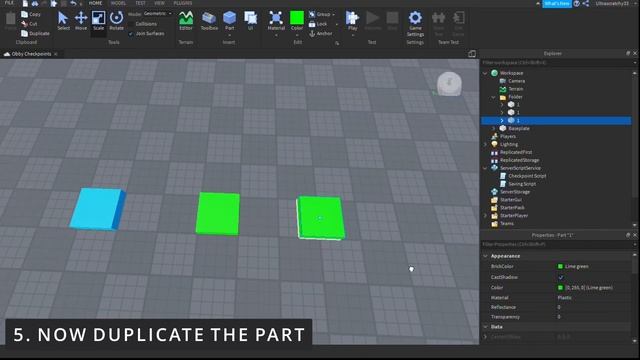Open the Material picker
This screenshot has height=360, width=640.
click(x=276, y=21)
